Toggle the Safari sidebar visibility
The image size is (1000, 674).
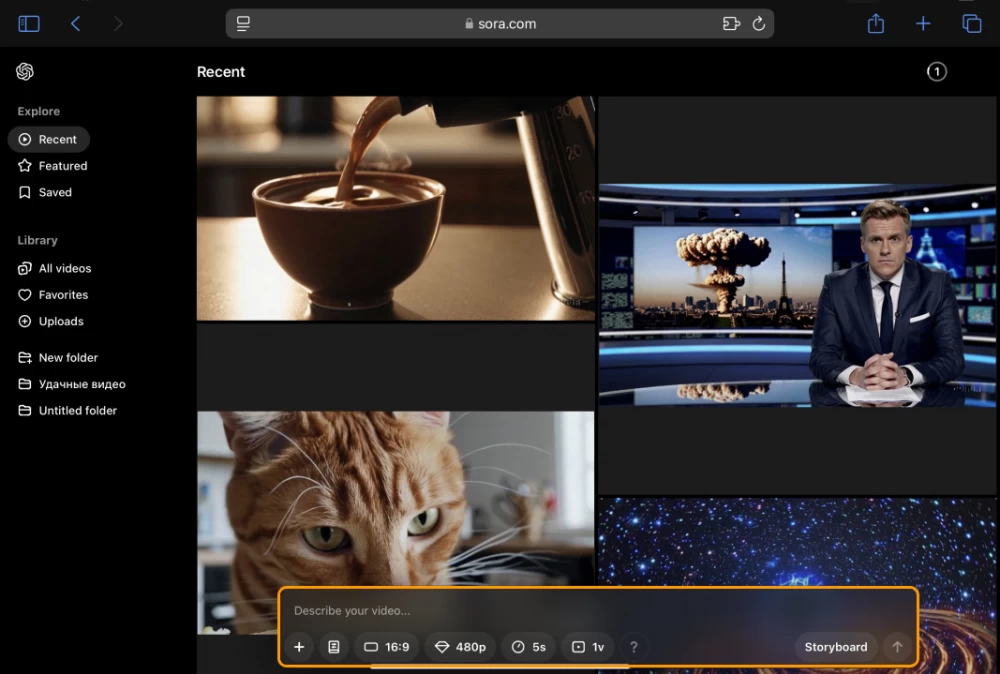(x=29, y=23)
